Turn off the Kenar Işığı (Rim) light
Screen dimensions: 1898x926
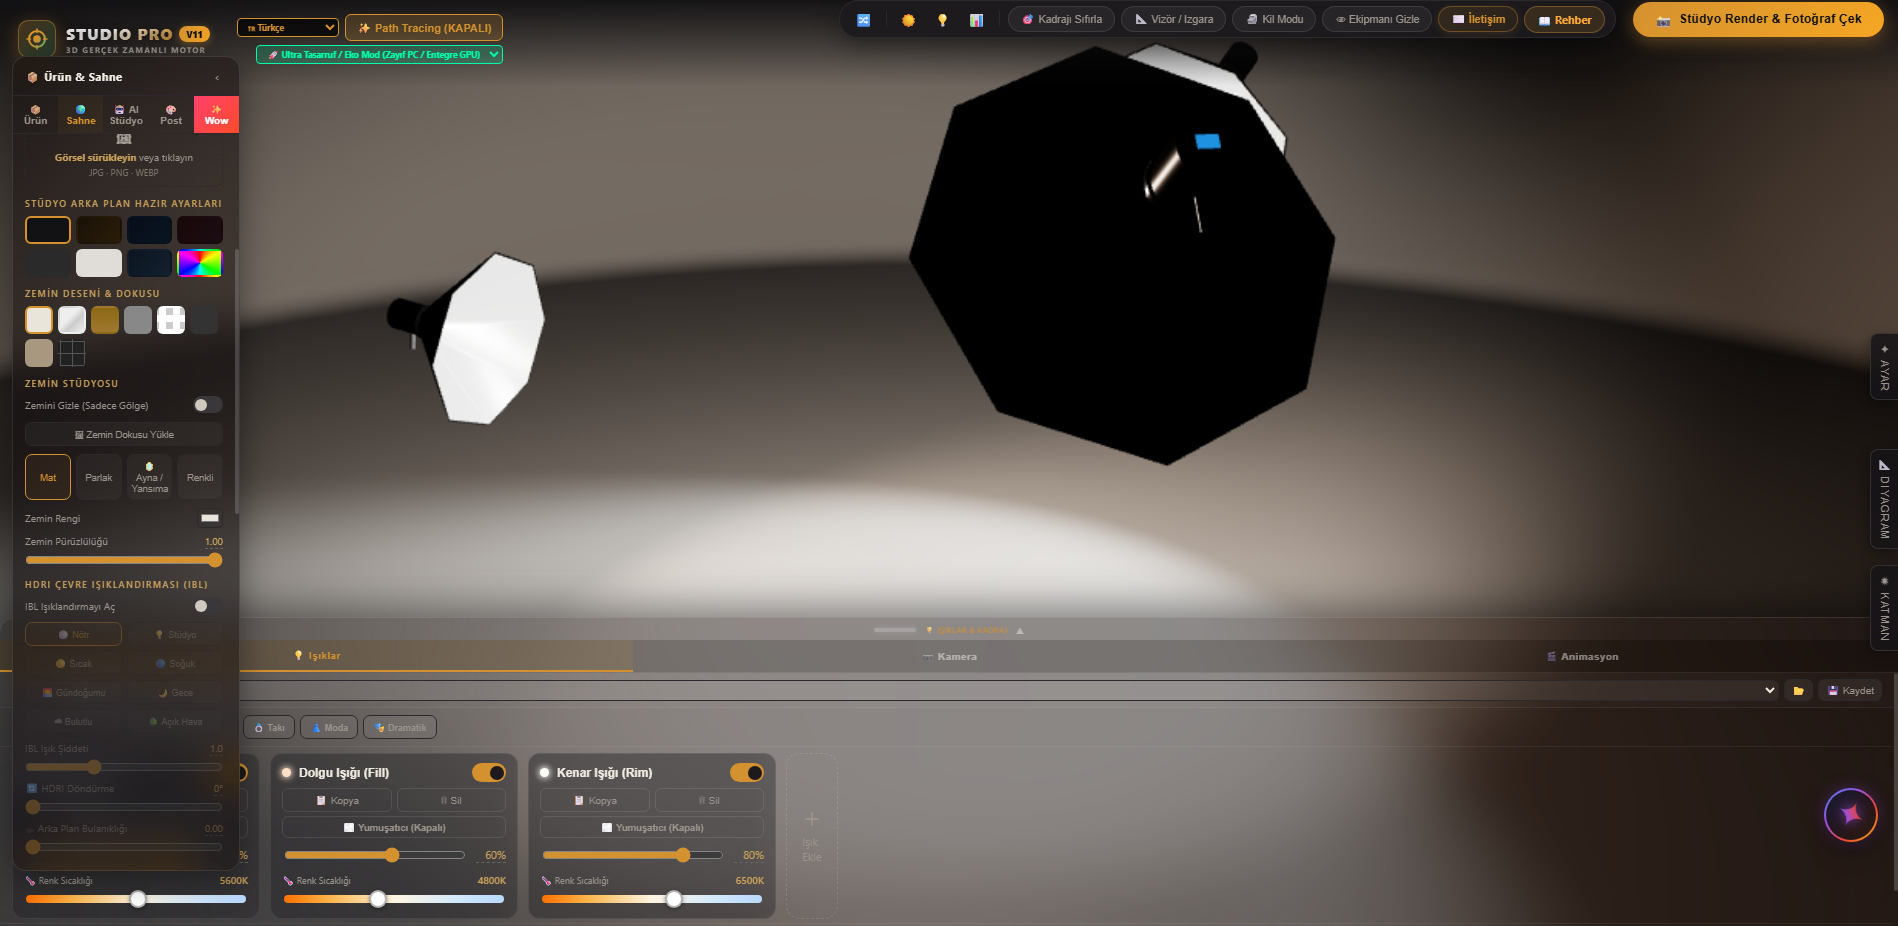click(747, 773)
